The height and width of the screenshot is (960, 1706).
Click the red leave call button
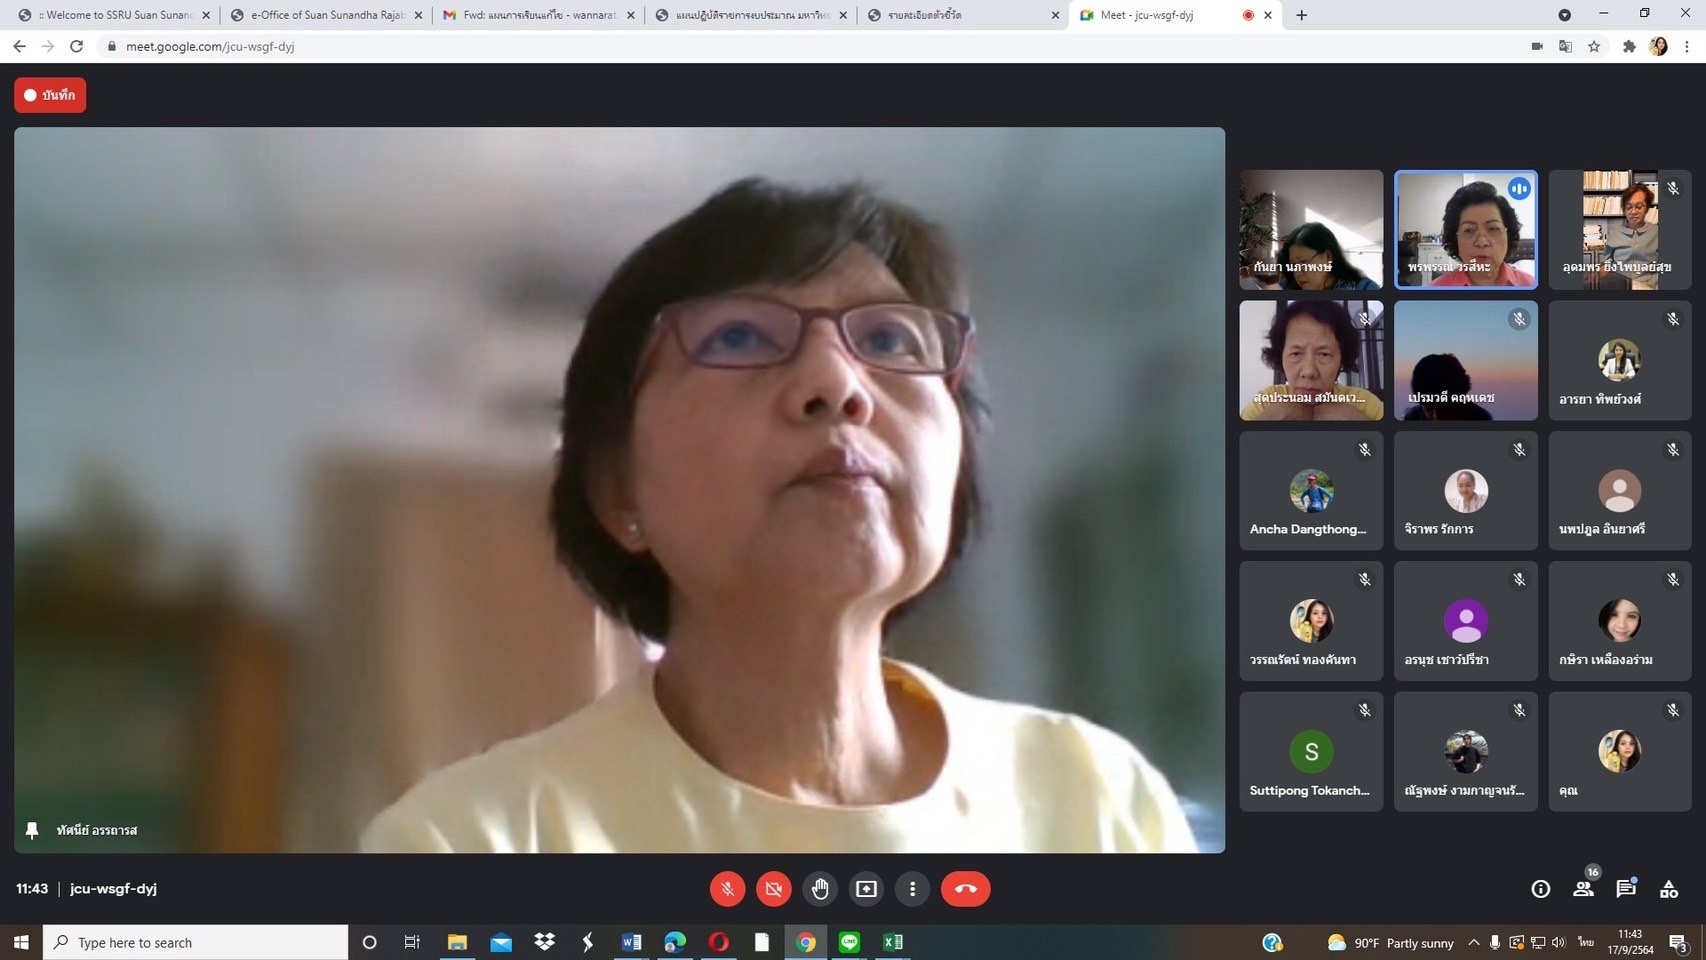(965, 888)
